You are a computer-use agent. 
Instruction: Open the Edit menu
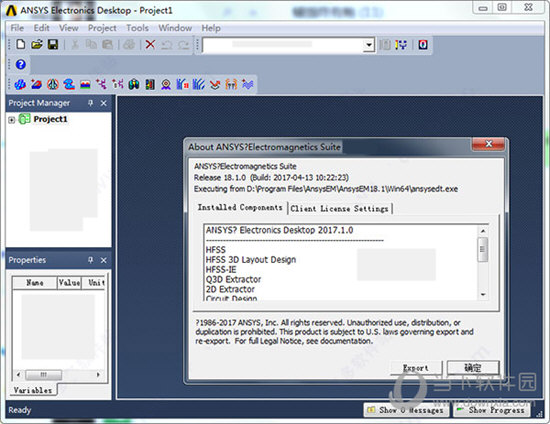[x=41, y=28]
